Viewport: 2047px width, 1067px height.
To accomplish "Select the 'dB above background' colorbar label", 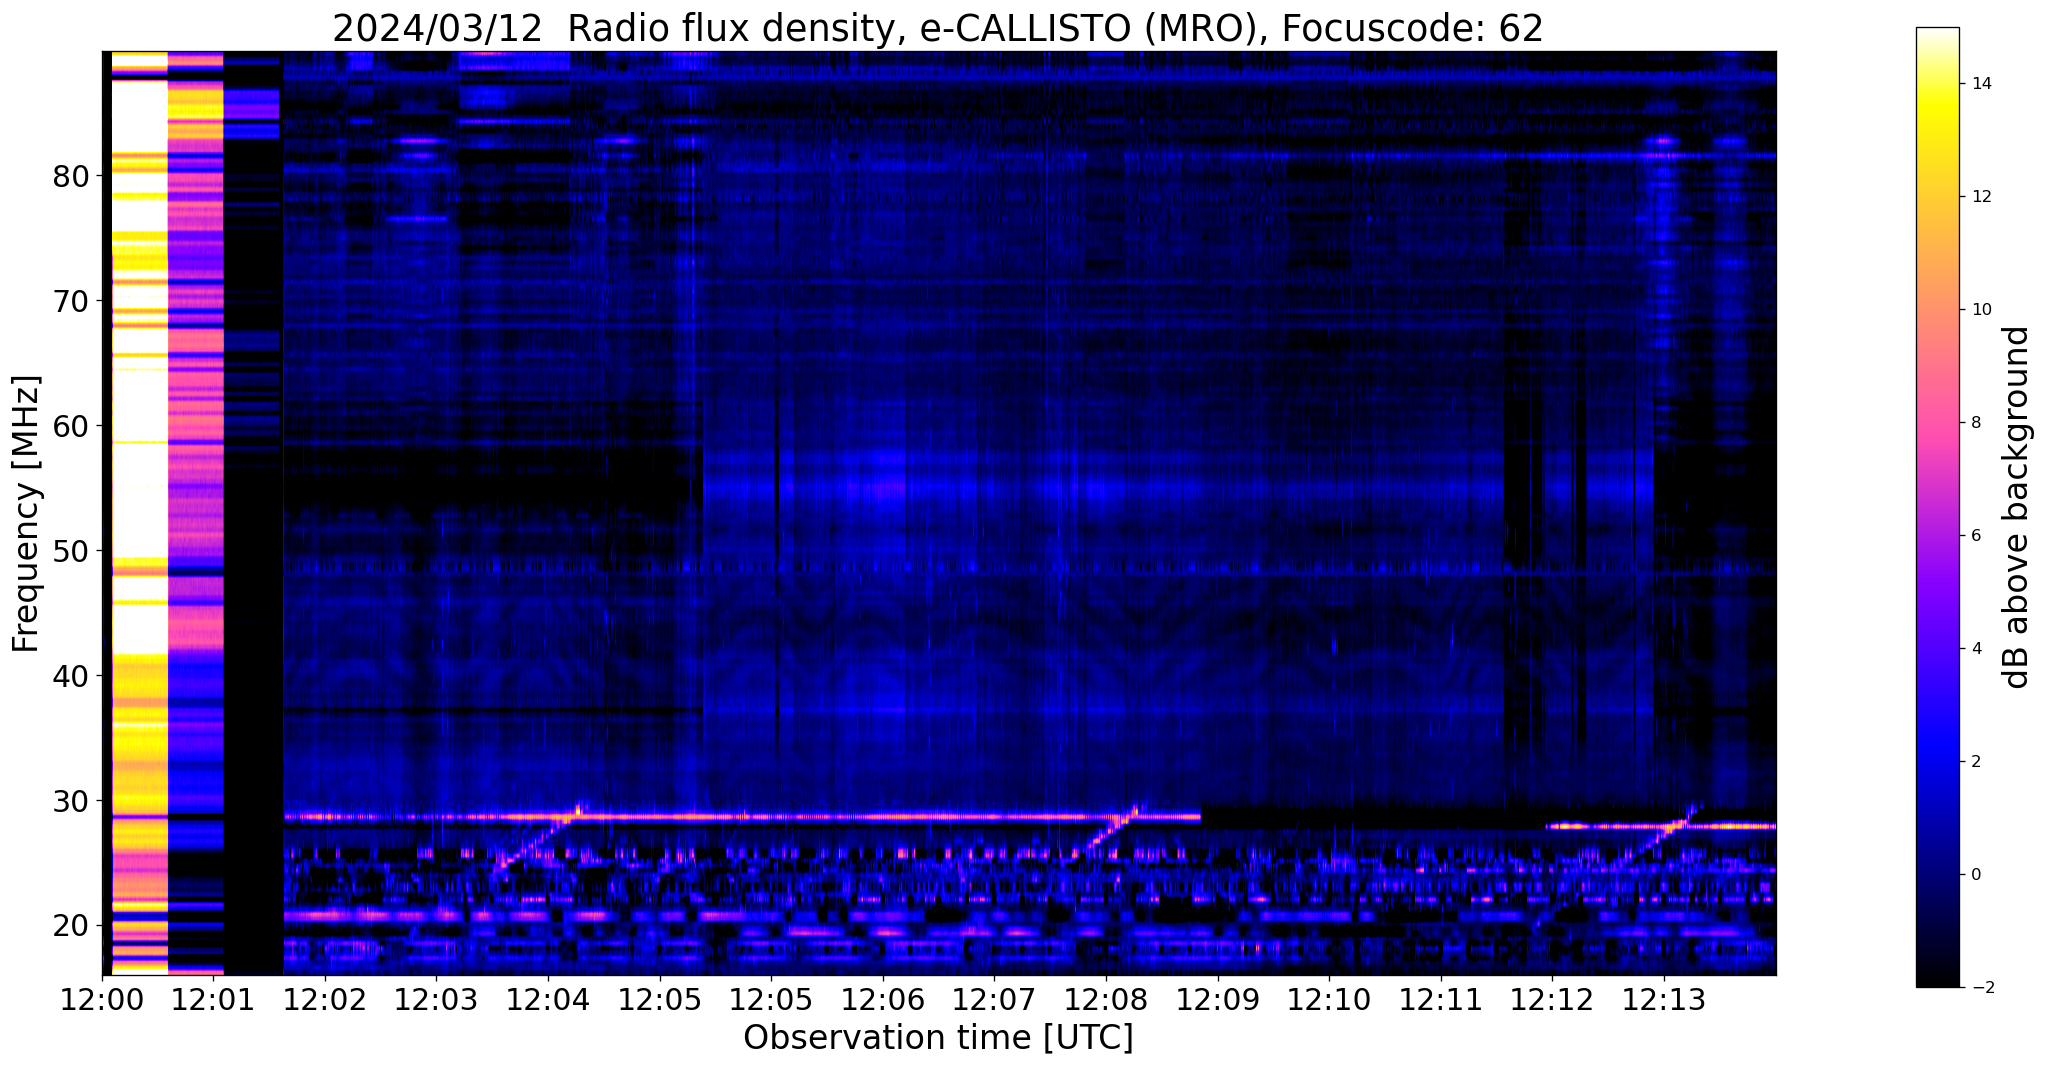I will pyautogui.click(x=2018, y=507).
